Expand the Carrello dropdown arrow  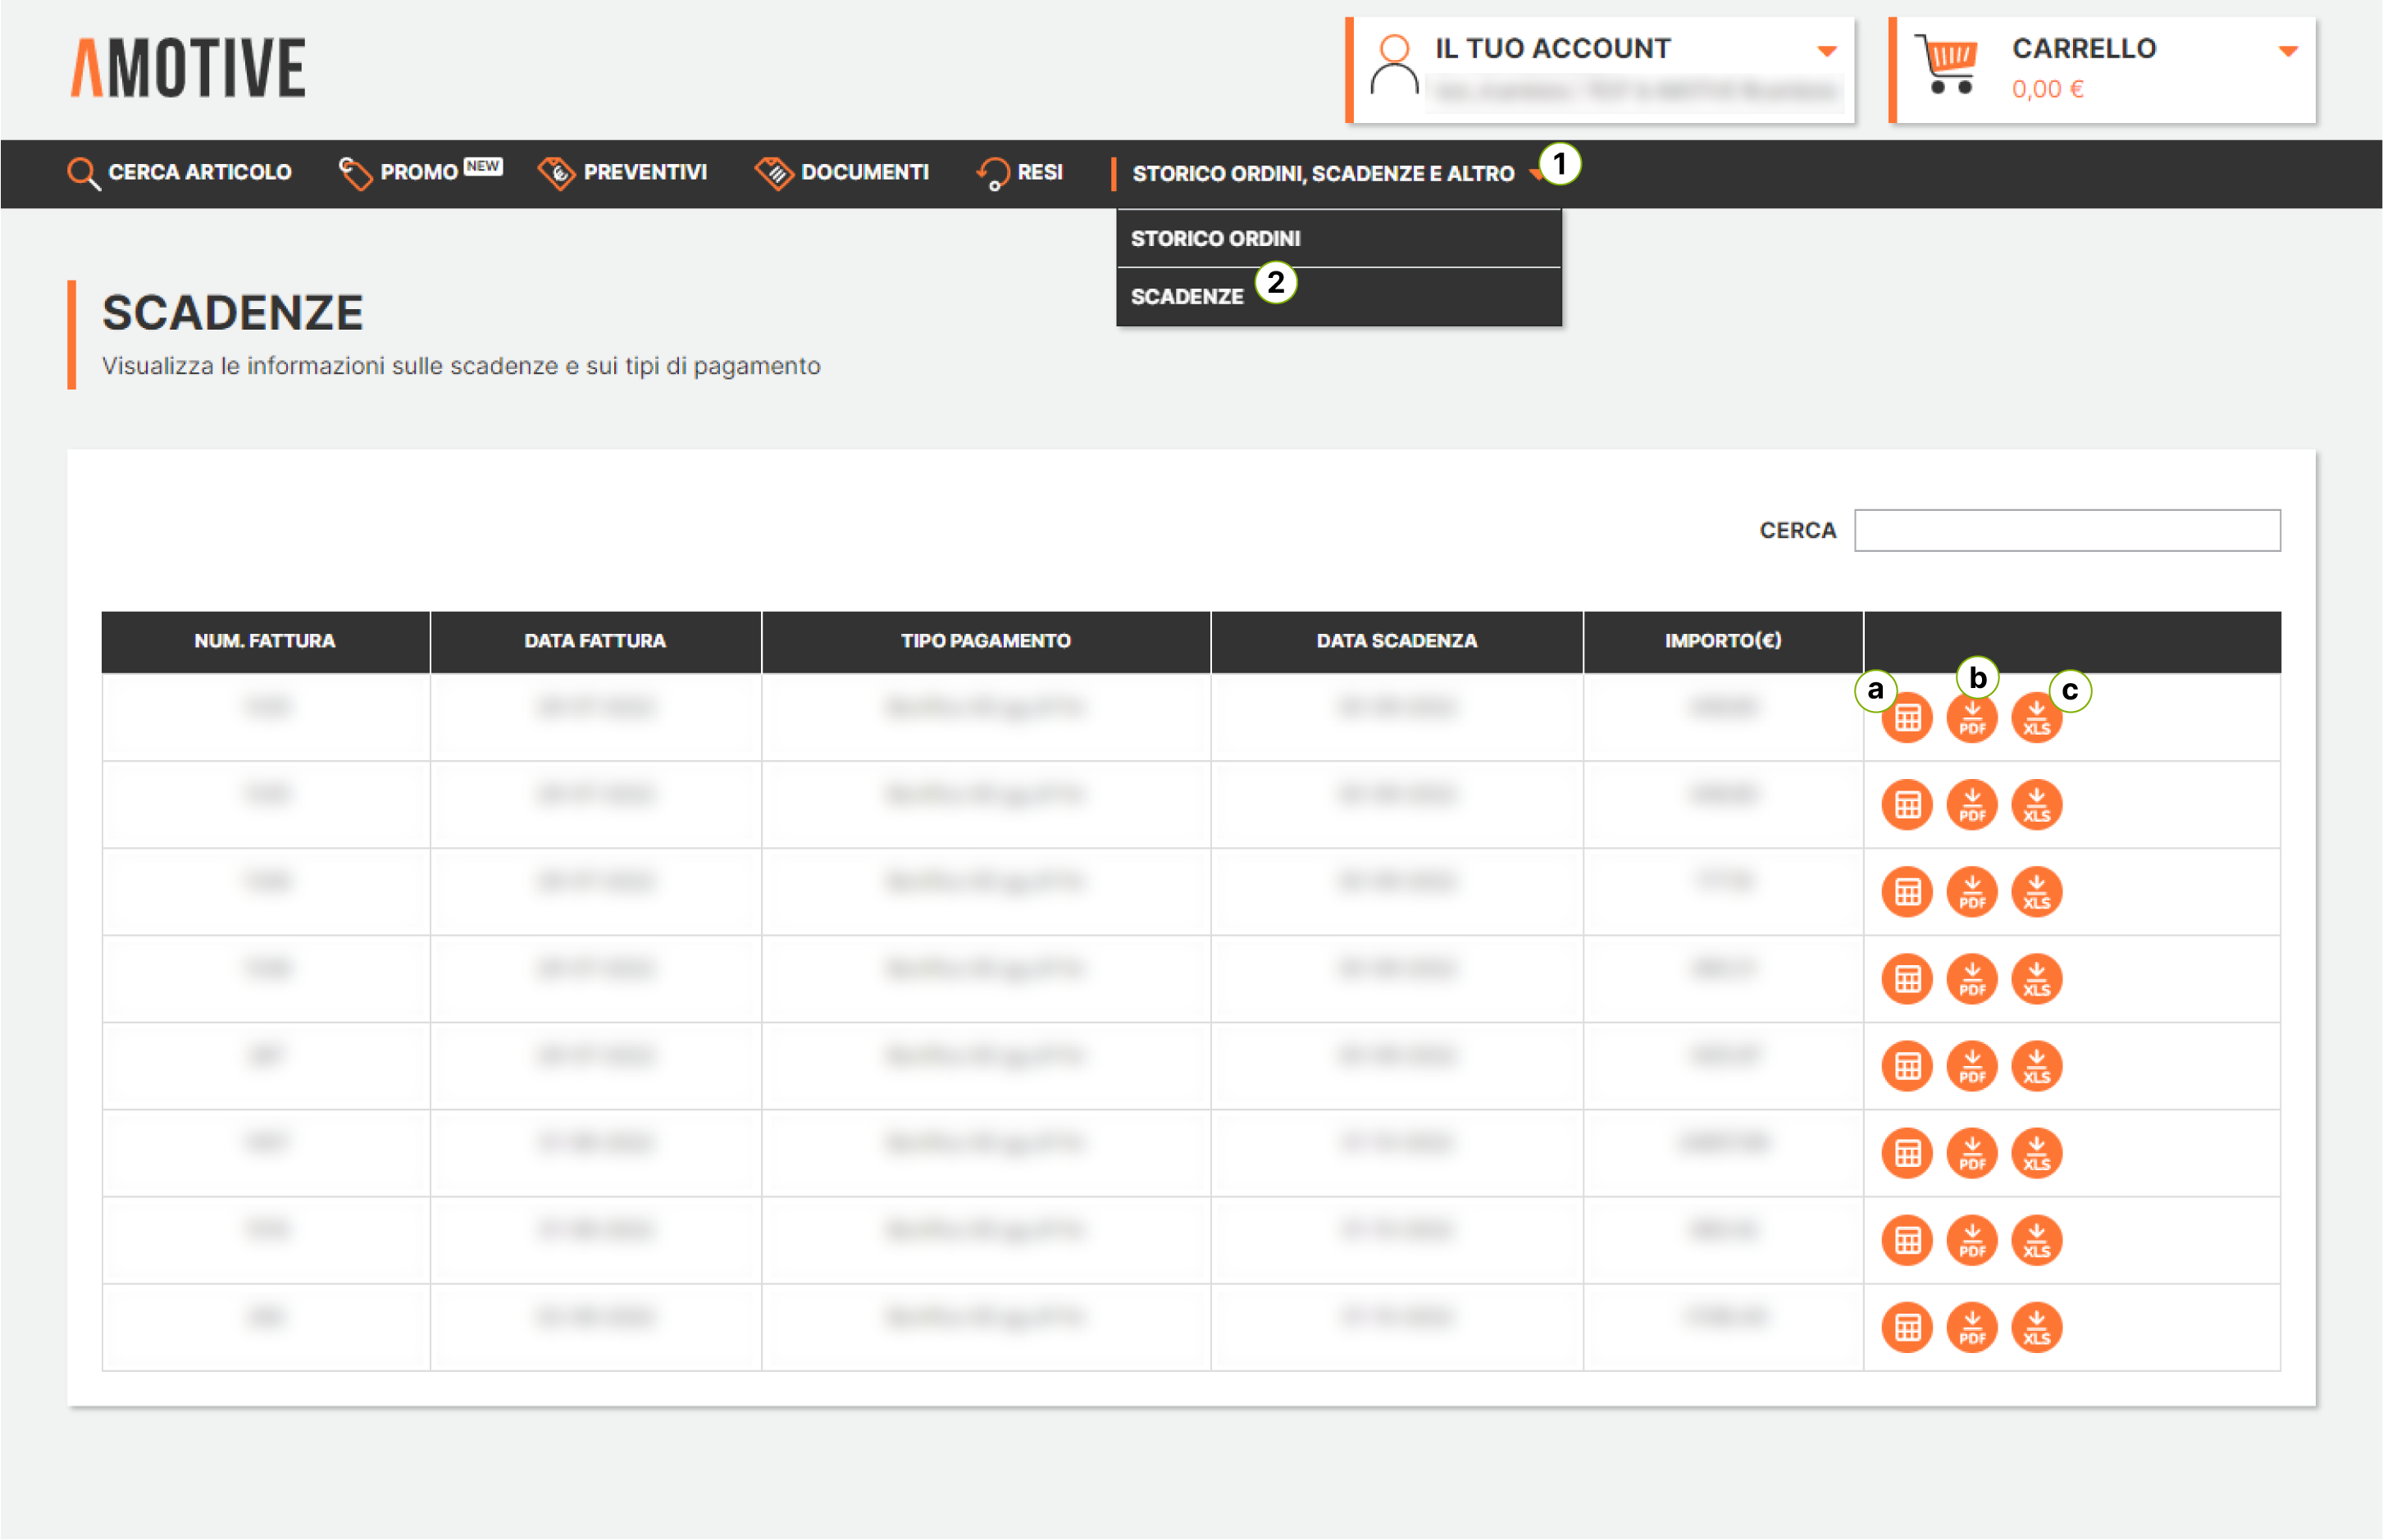[x=2287, y=51]
